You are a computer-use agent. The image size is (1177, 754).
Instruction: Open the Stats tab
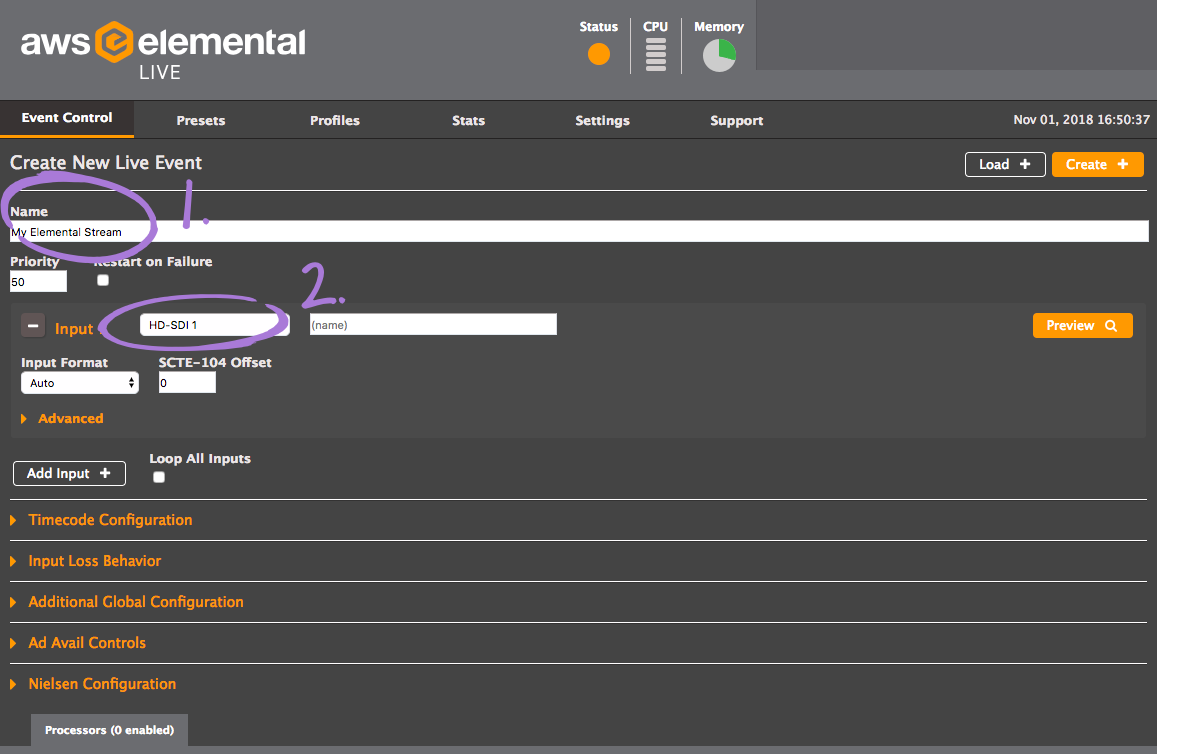pyautogui.click(x=468, y=120)
